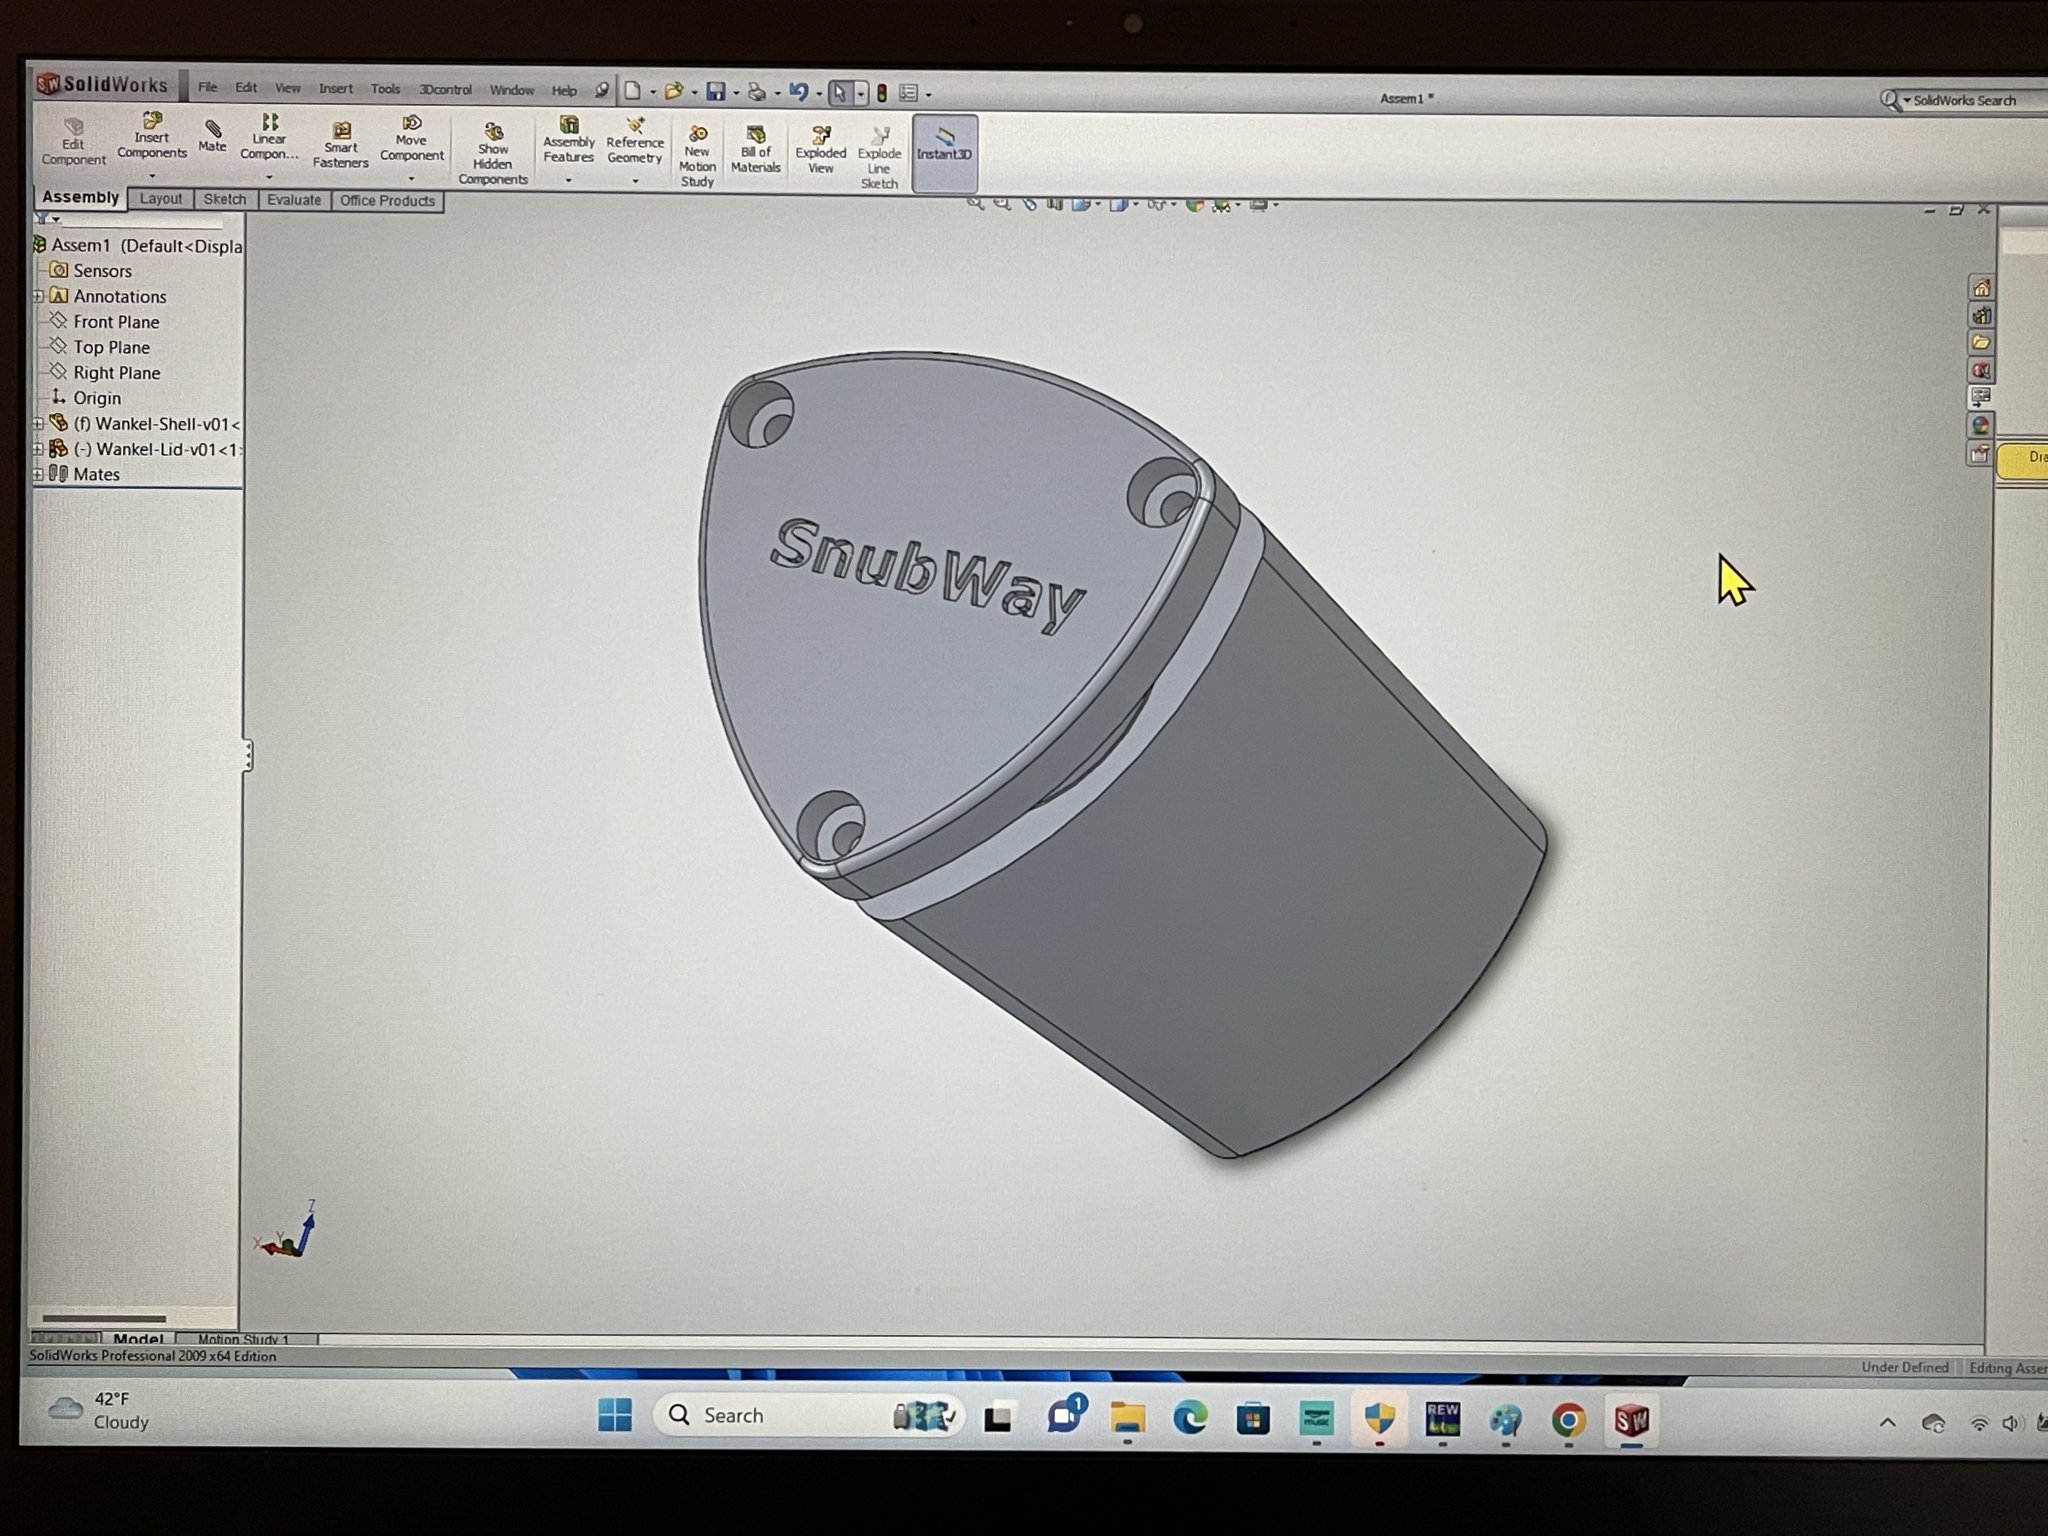Open the Help menu
The image size is (2048, 1536).
564,91
